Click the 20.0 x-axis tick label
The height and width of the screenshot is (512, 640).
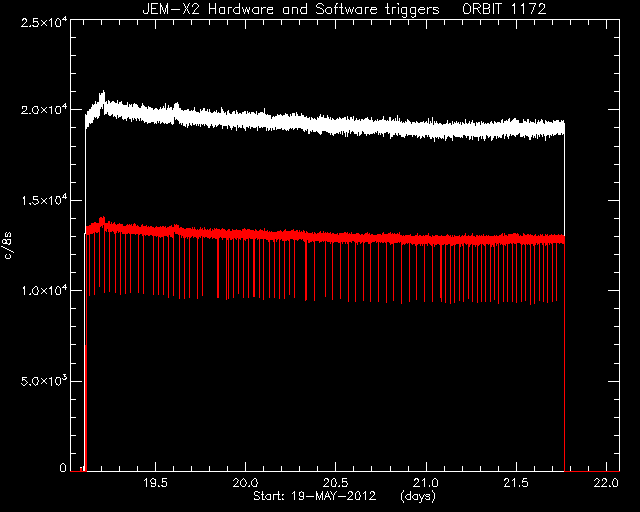(x=246, y=483)
